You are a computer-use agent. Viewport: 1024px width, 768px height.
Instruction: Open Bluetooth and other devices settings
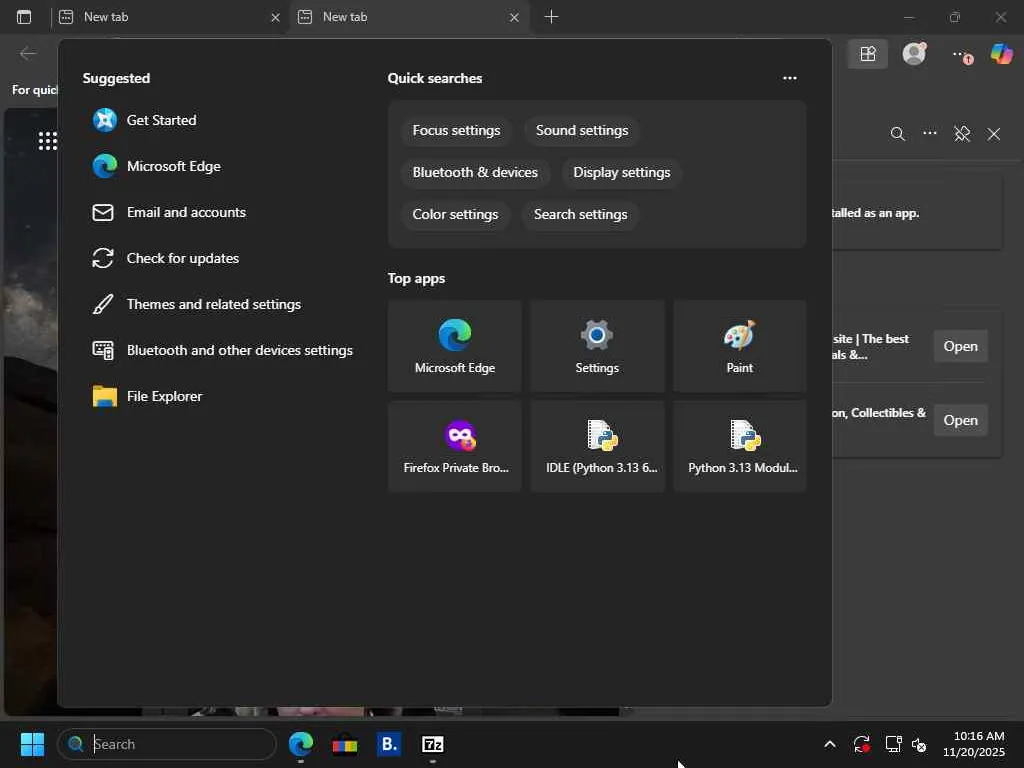click(x=222, y=351)
